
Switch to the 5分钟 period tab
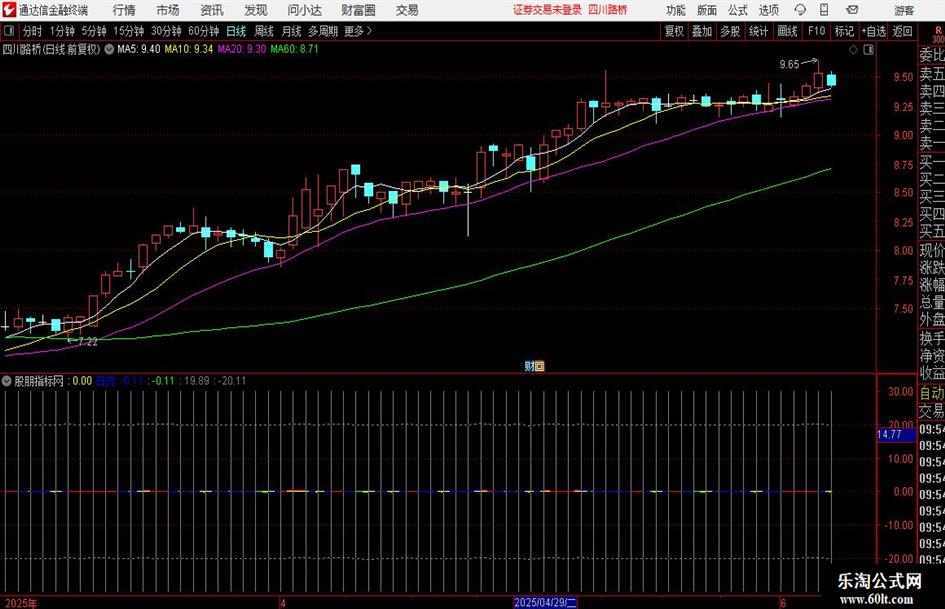[93, 31]
